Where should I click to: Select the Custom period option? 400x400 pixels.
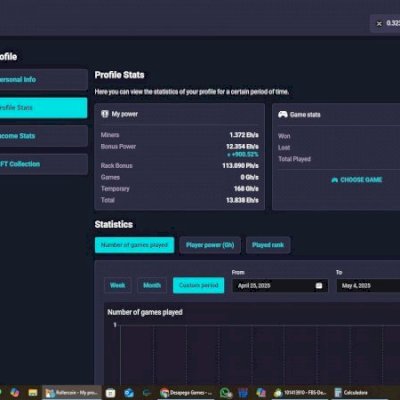(x=199, y=285)
